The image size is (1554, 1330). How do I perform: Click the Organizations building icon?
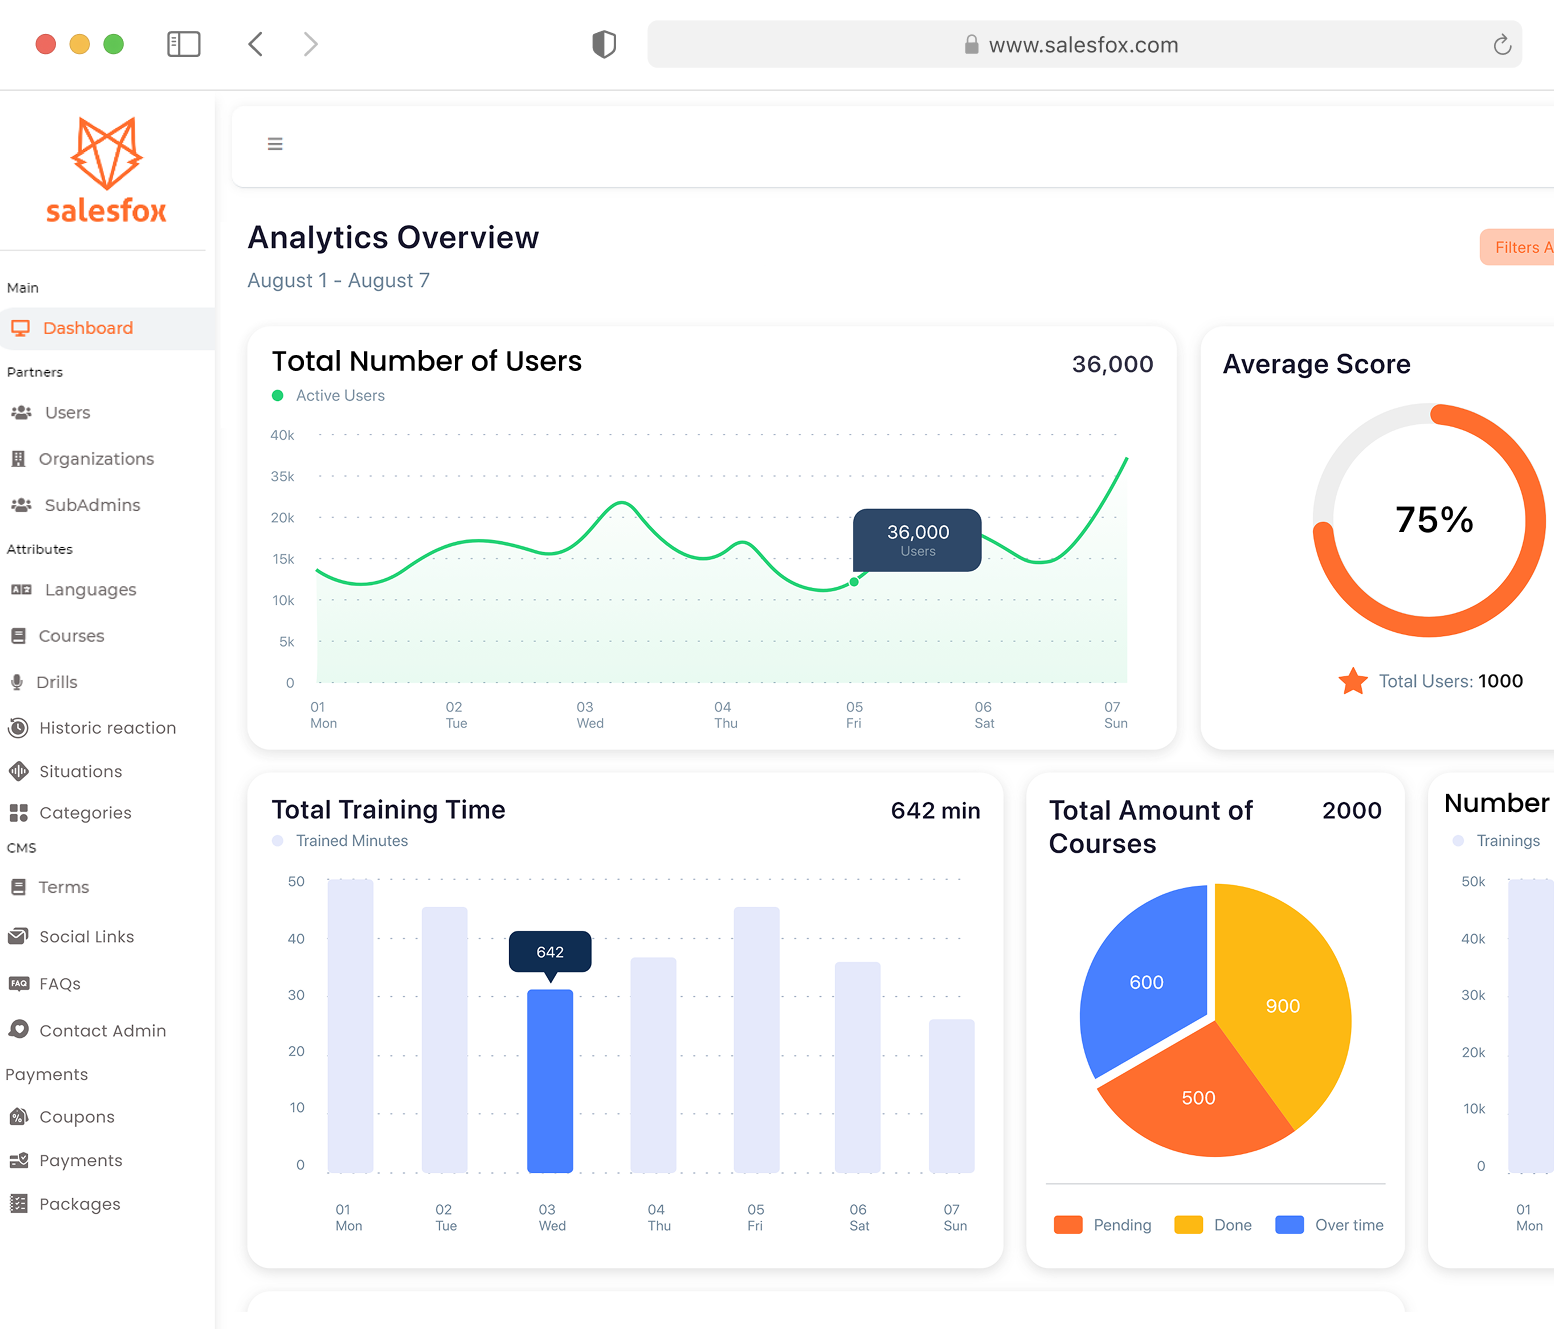(18, 459)
